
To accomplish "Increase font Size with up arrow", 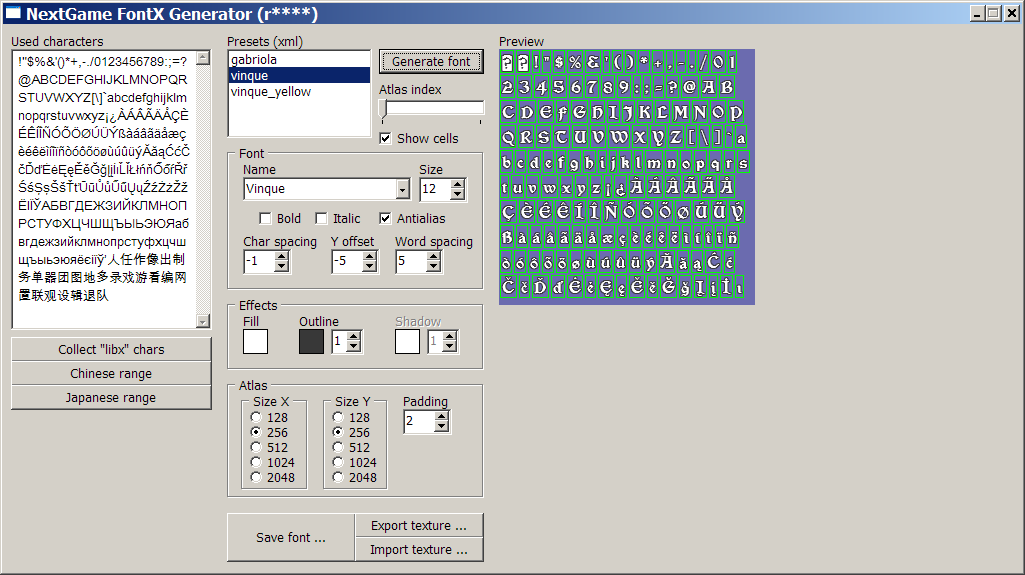I will pos(458,184).
